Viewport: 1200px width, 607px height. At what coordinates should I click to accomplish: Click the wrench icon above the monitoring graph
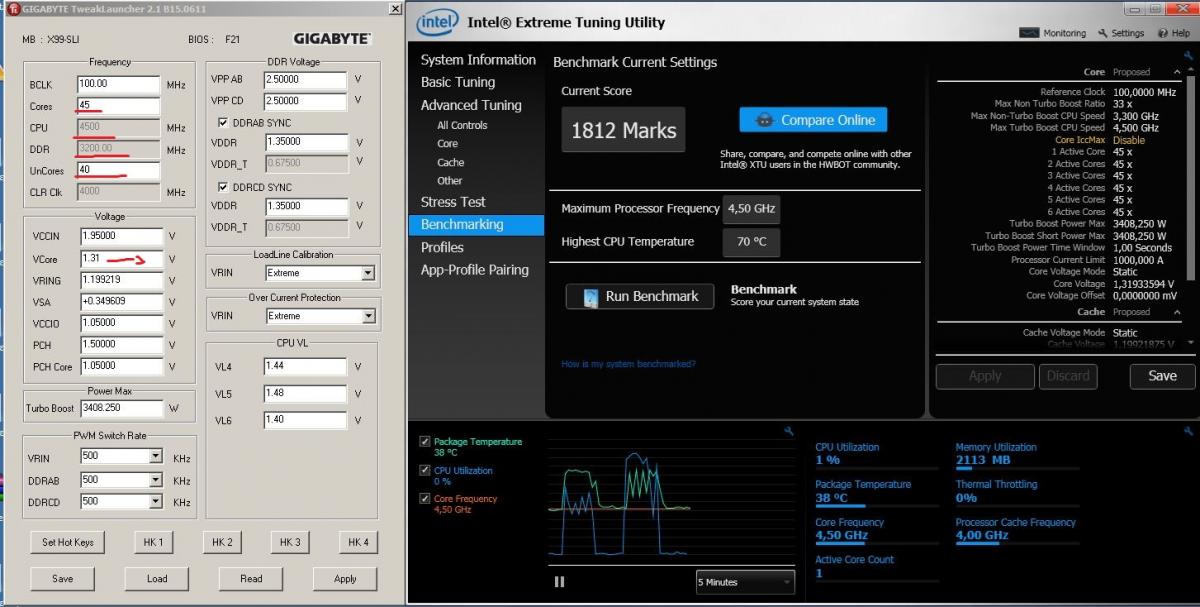click(x=788, y=431)
